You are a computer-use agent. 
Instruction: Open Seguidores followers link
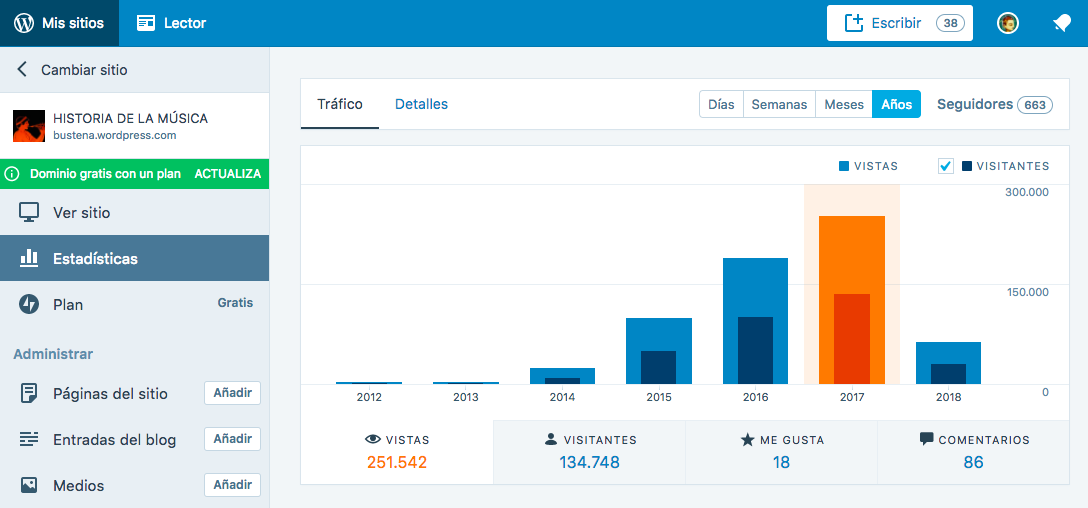point(975,104)
